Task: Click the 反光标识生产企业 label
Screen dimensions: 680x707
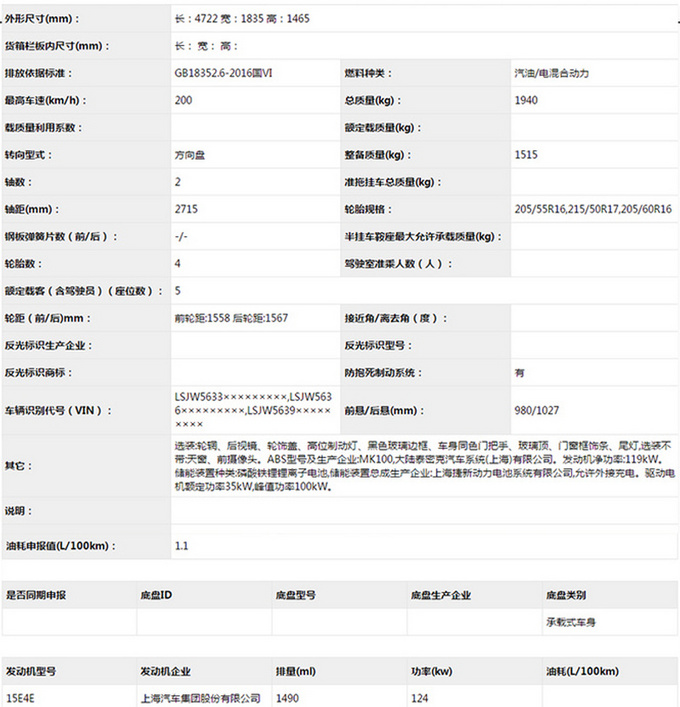Action: 48,345
